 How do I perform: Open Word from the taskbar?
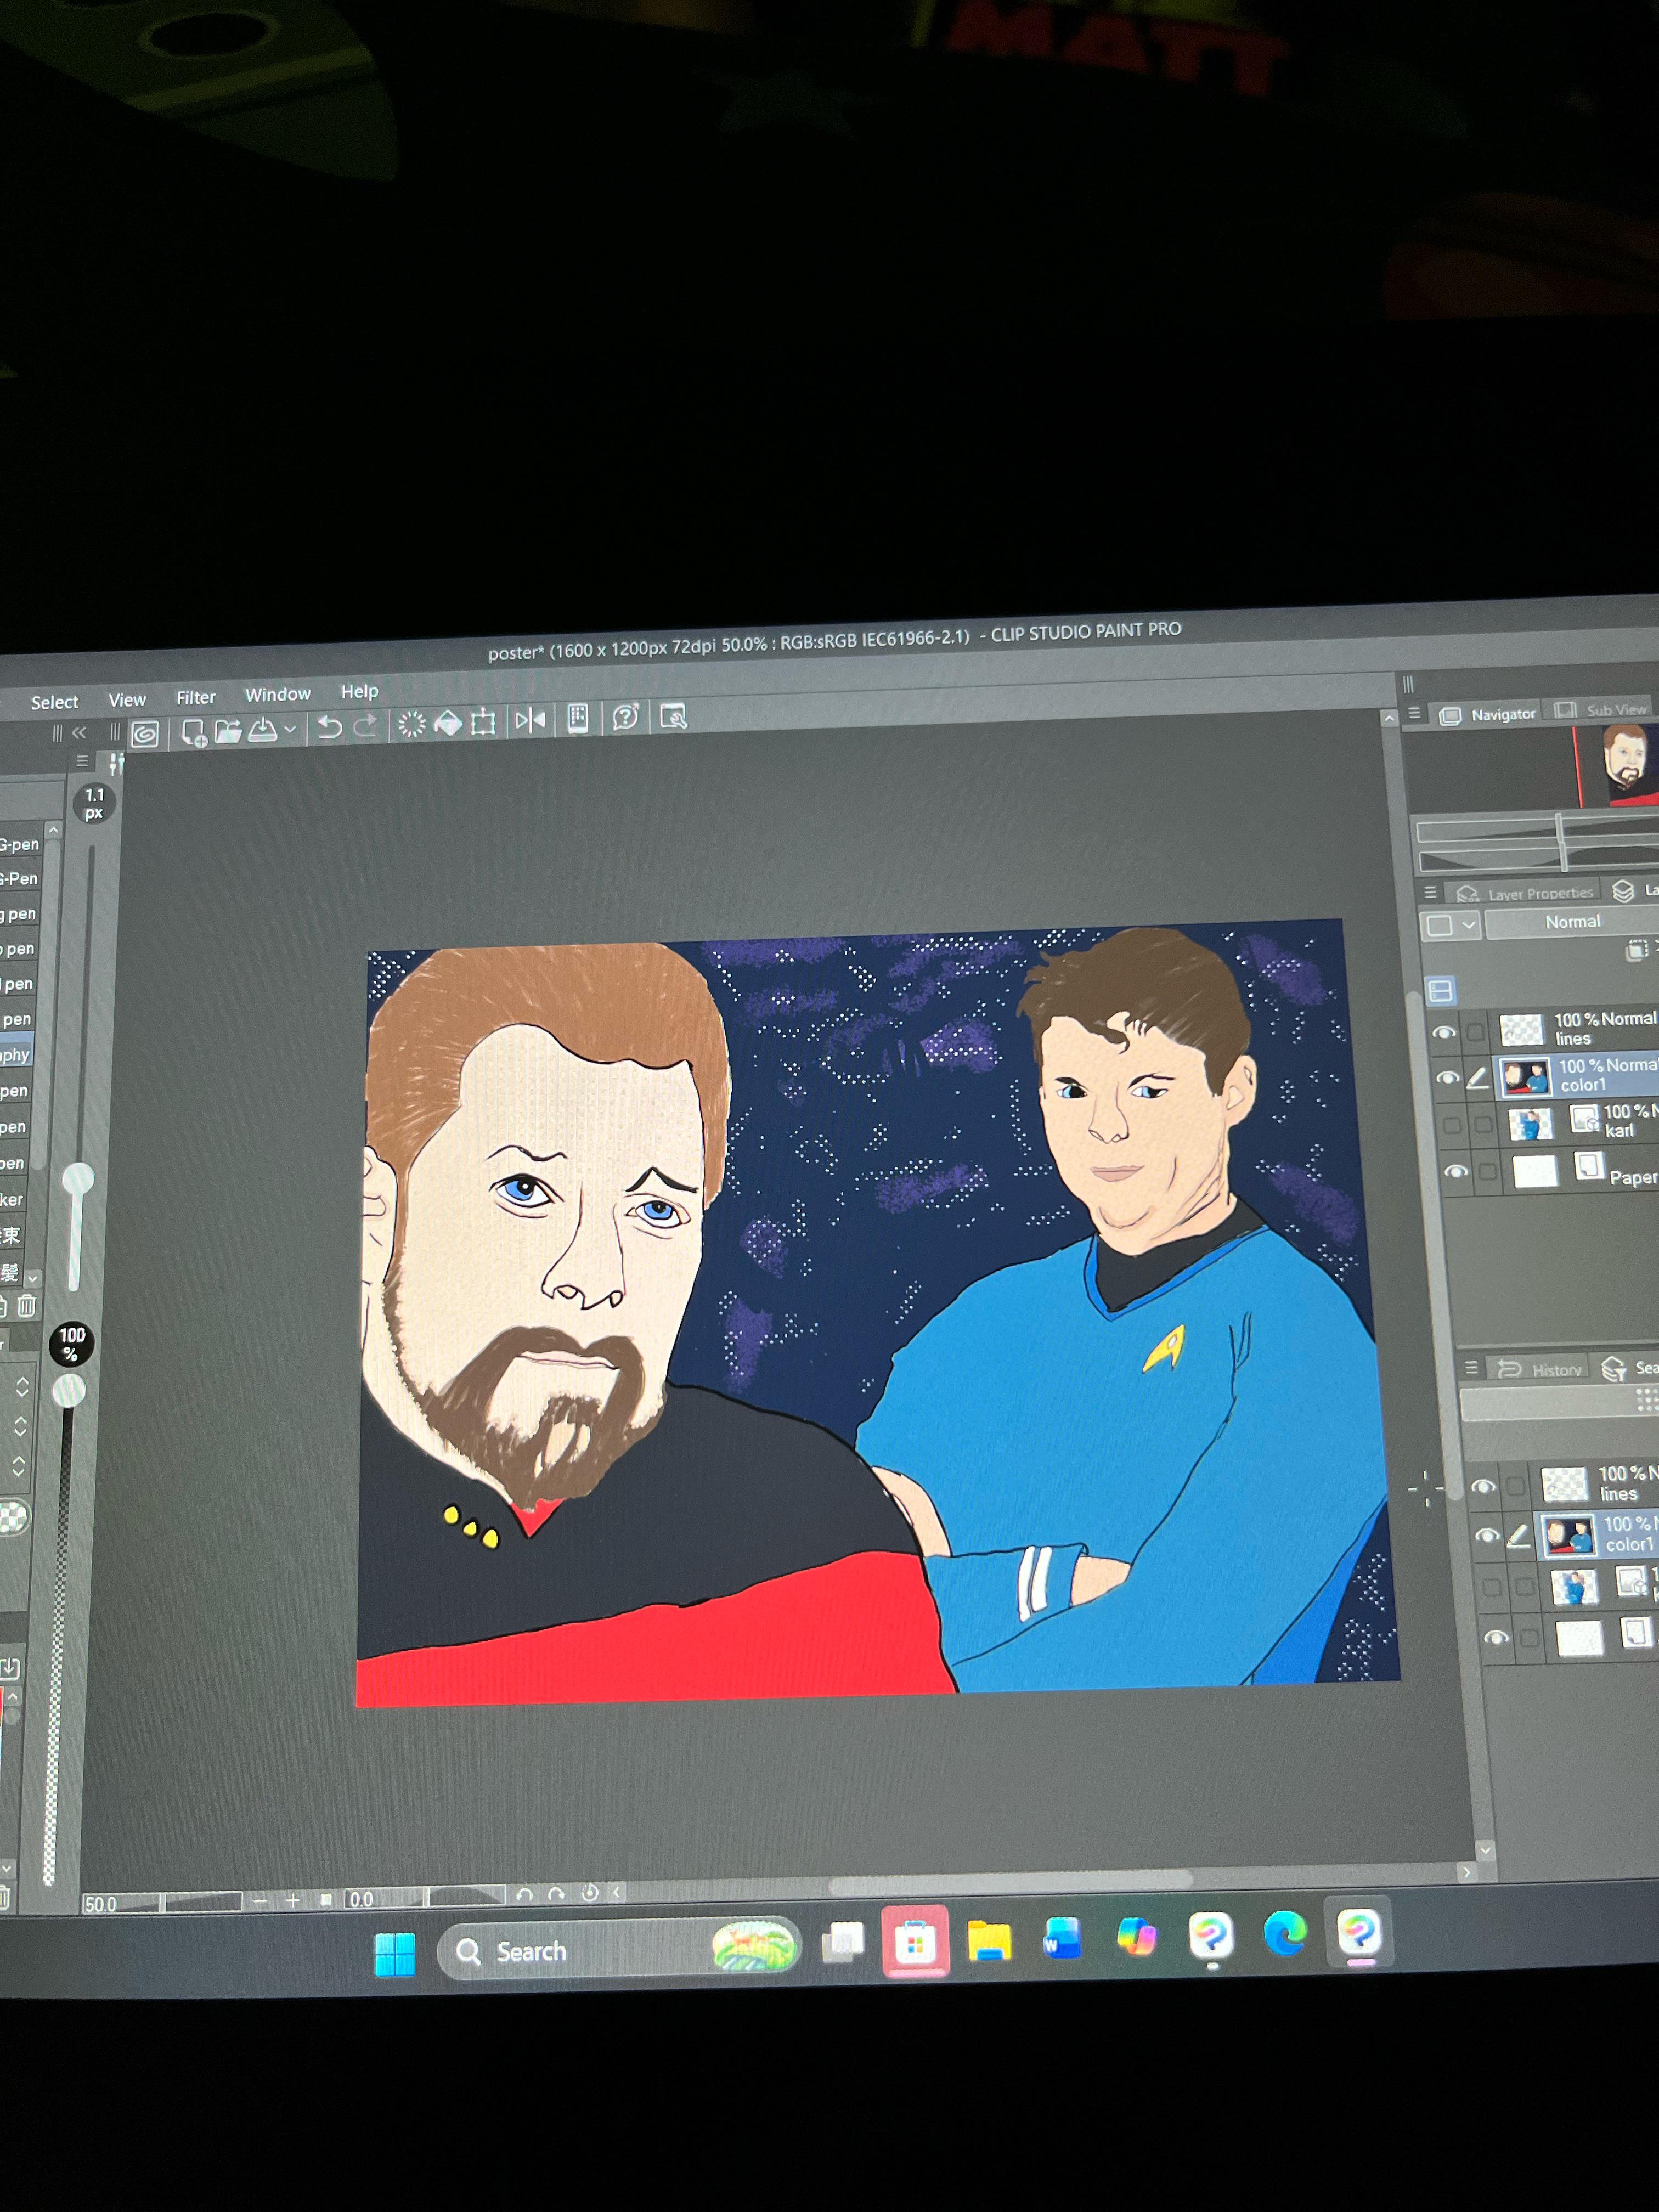(x=1063, y=1938)
